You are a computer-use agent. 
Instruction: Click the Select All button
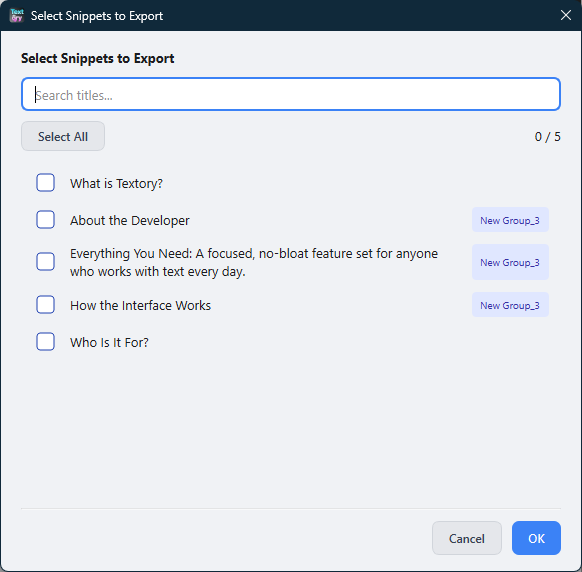point(63,136)
